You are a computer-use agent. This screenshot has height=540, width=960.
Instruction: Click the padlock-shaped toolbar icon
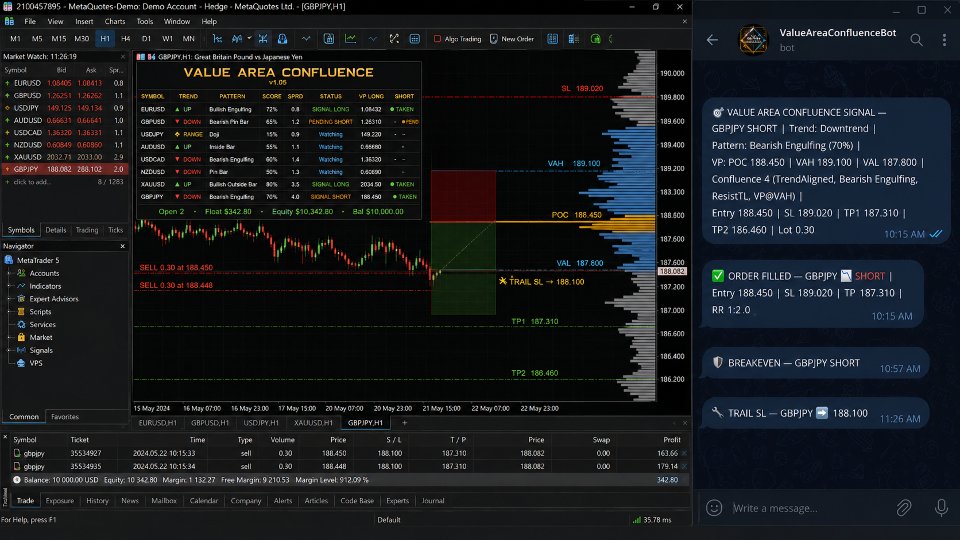point(282,39)
